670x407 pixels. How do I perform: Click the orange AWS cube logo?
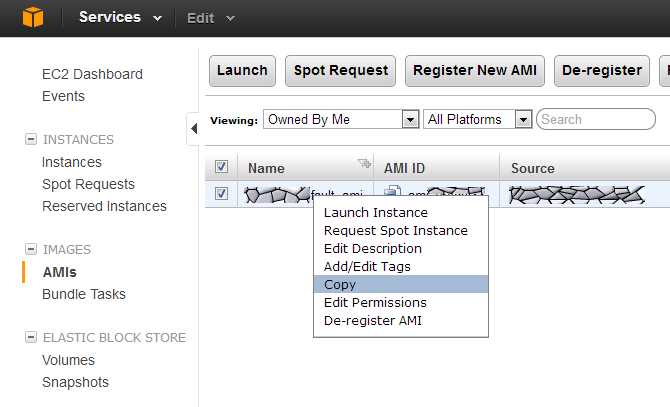[x=33, y=18]
